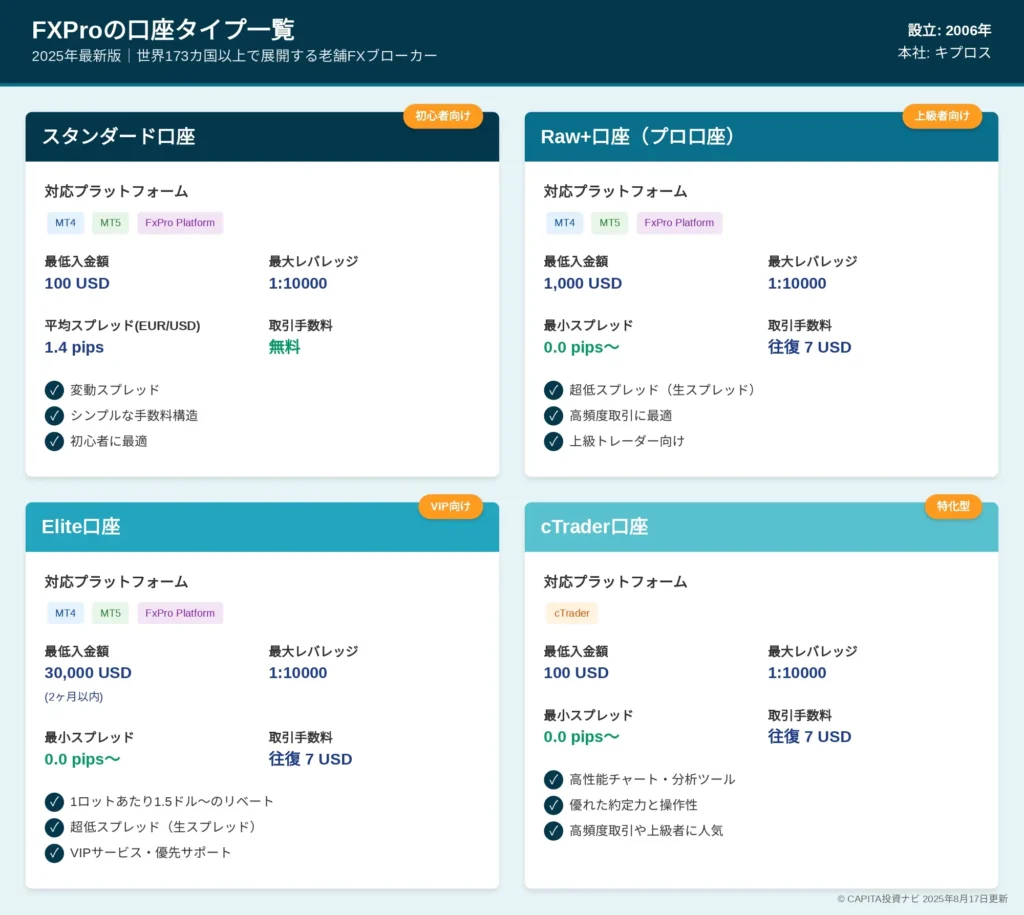Click the 初心者に最適 feature text
This screenshot has width=1024, height=915.
(x=109, y=441)
